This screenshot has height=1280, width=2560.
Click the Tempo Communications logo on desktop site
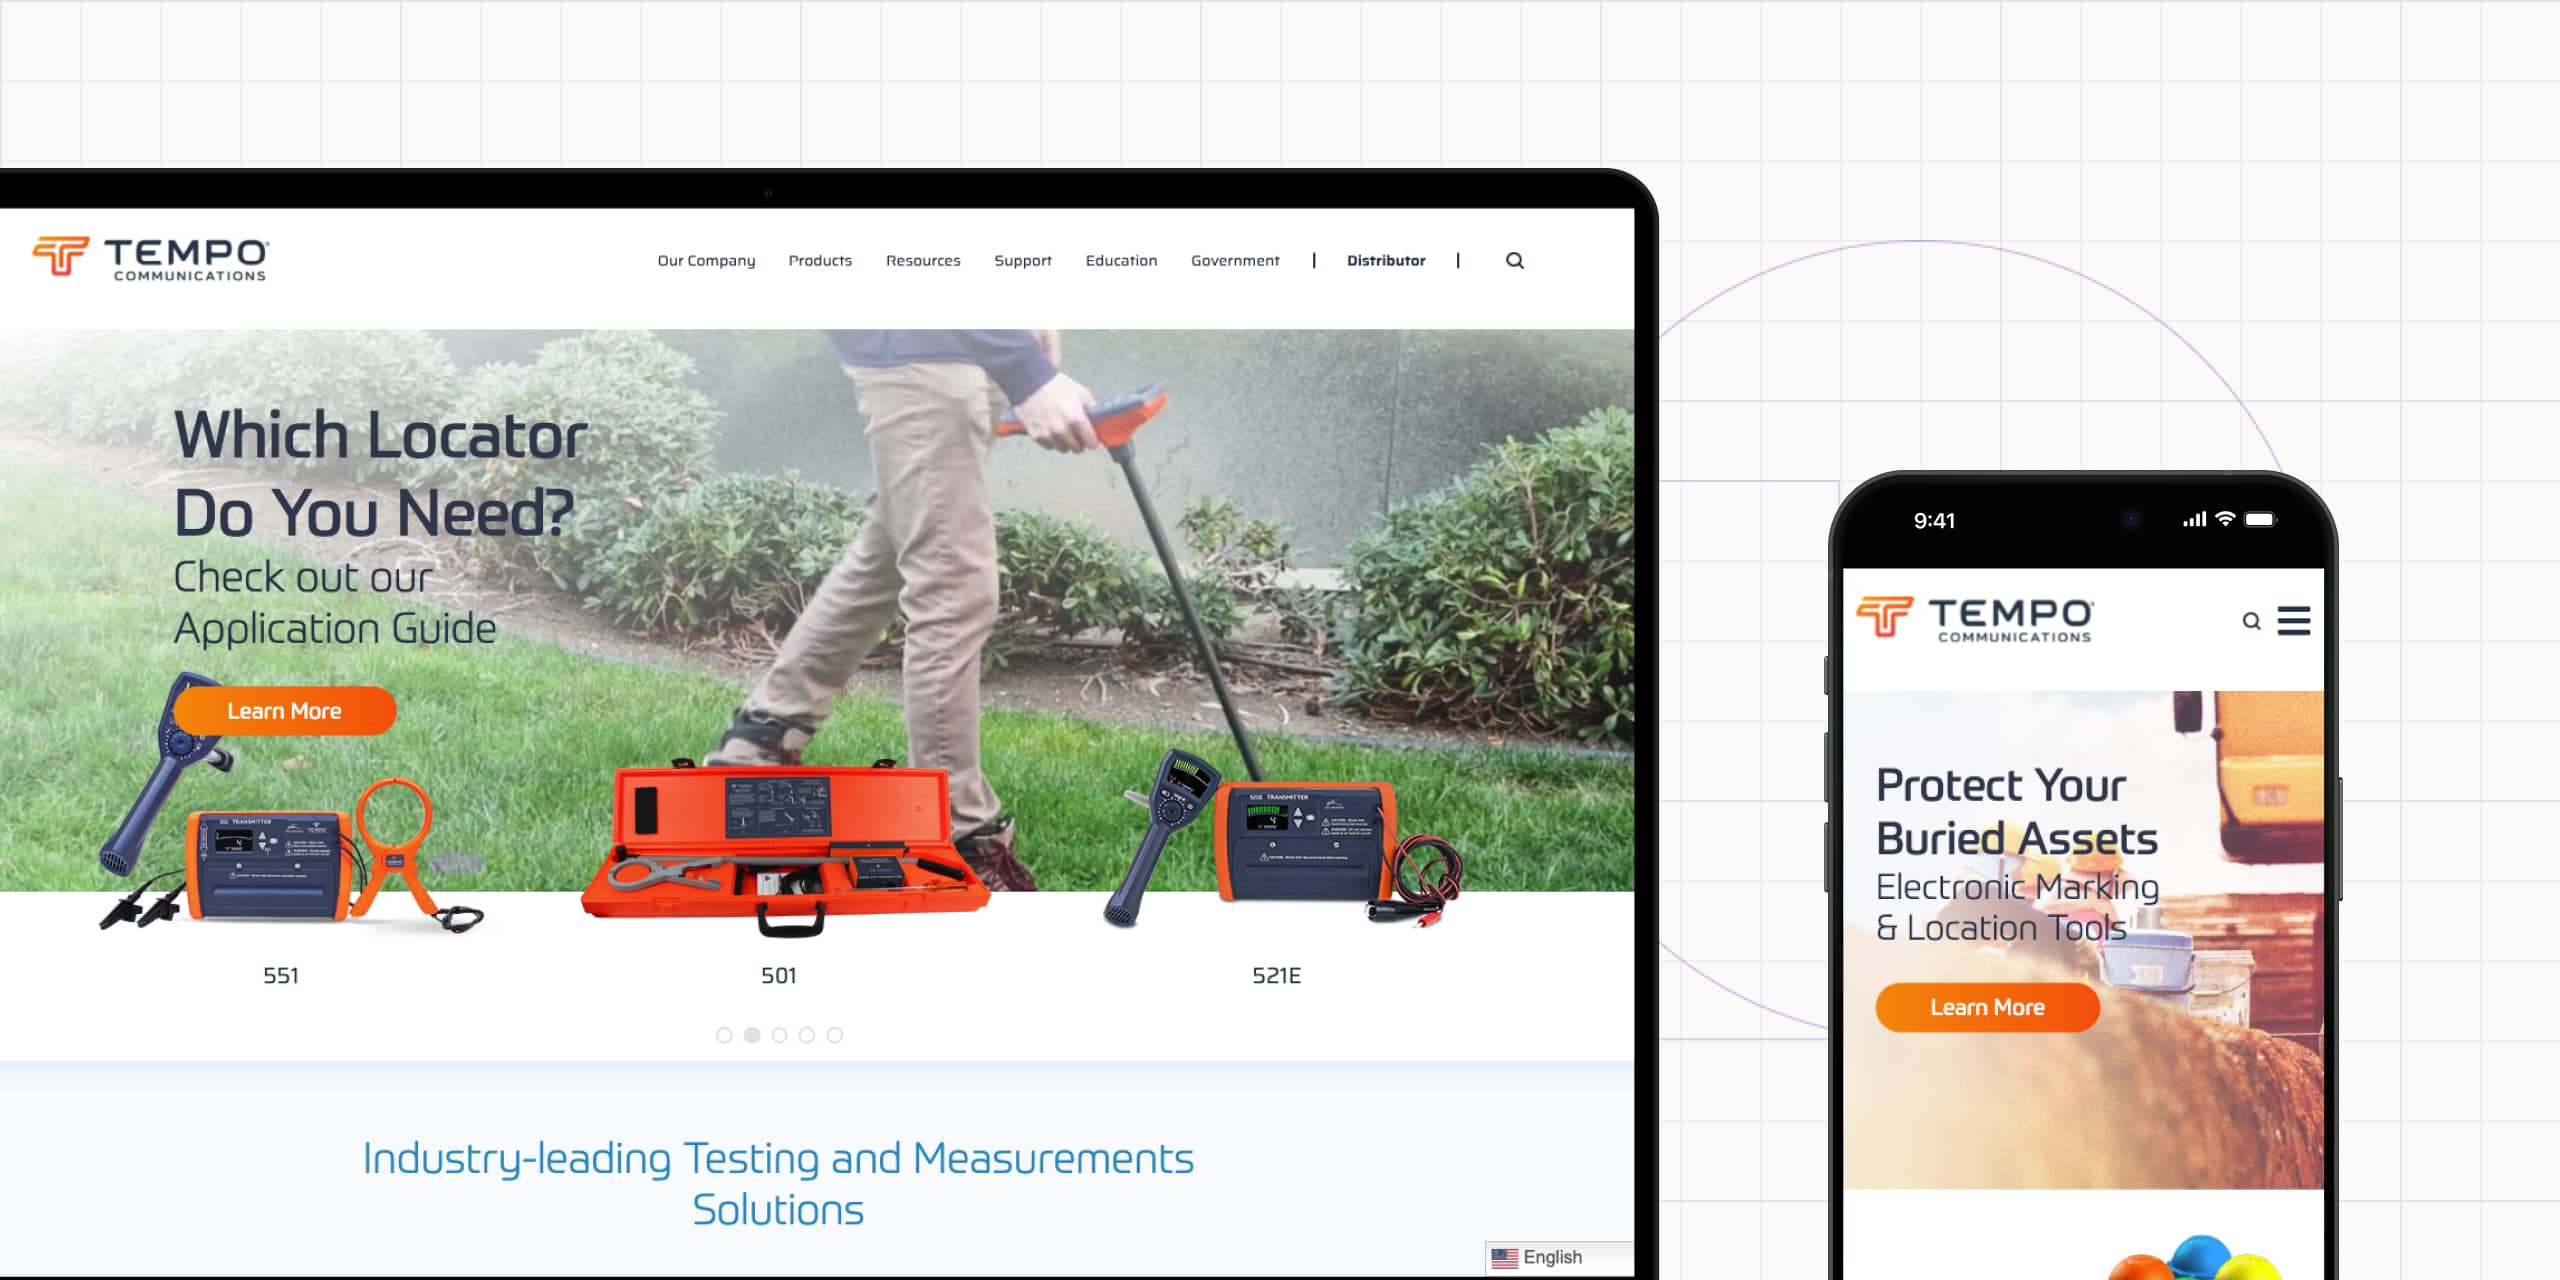click(150, 258)
